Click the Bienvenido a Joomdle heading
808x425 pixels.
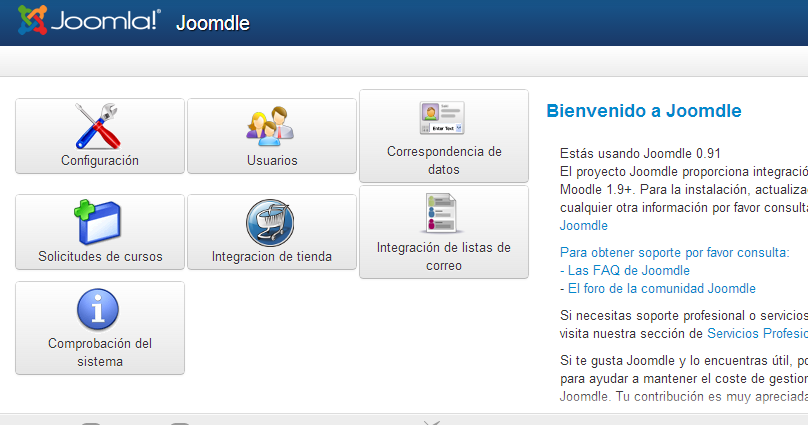point(643,111)
